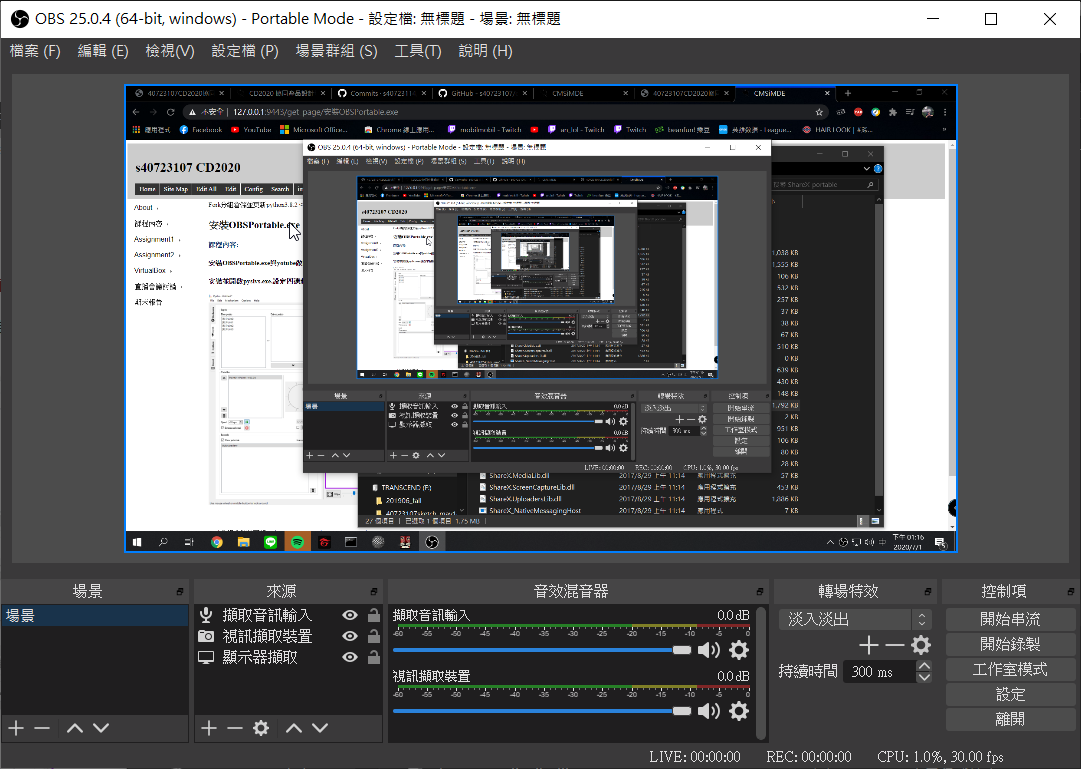Lock the 顯示器擷取 source
The image size is (1081, 769).
click(x=373, y=658)
